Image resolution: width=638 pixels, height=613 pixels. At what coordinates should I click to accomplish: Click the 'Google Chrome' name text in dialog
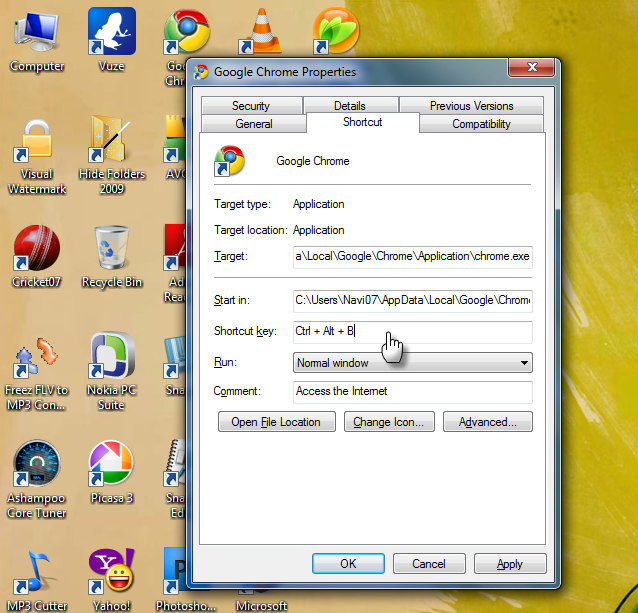point(313,161)
